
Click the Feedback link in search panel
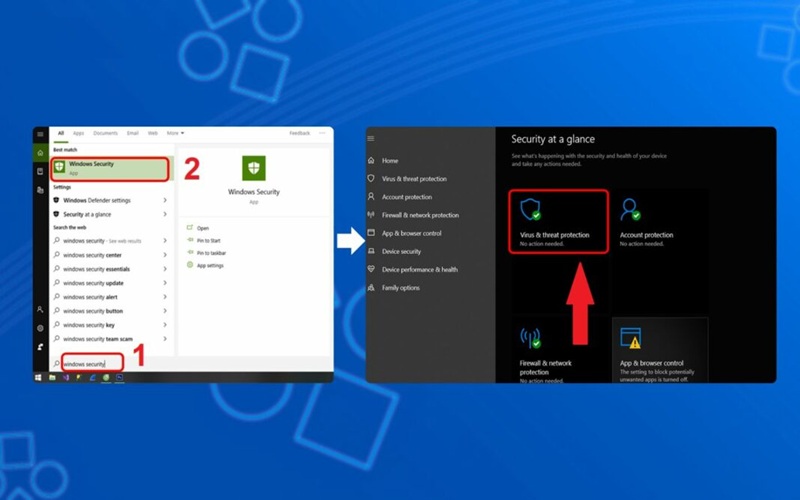click(x=299, y=133)
